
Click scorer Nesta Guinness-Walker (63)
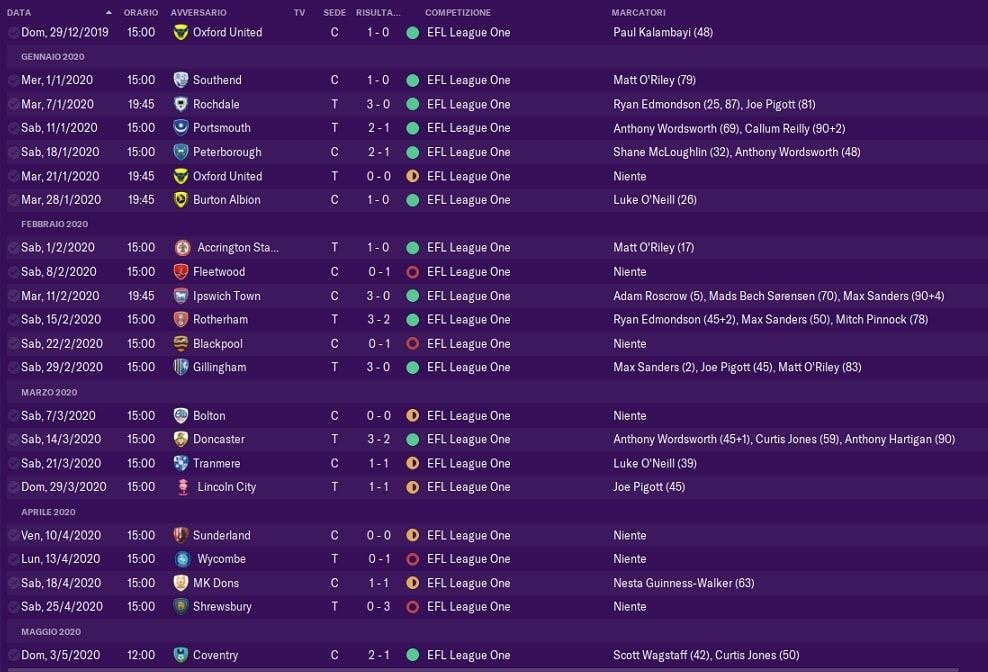[x=684, y=583]
